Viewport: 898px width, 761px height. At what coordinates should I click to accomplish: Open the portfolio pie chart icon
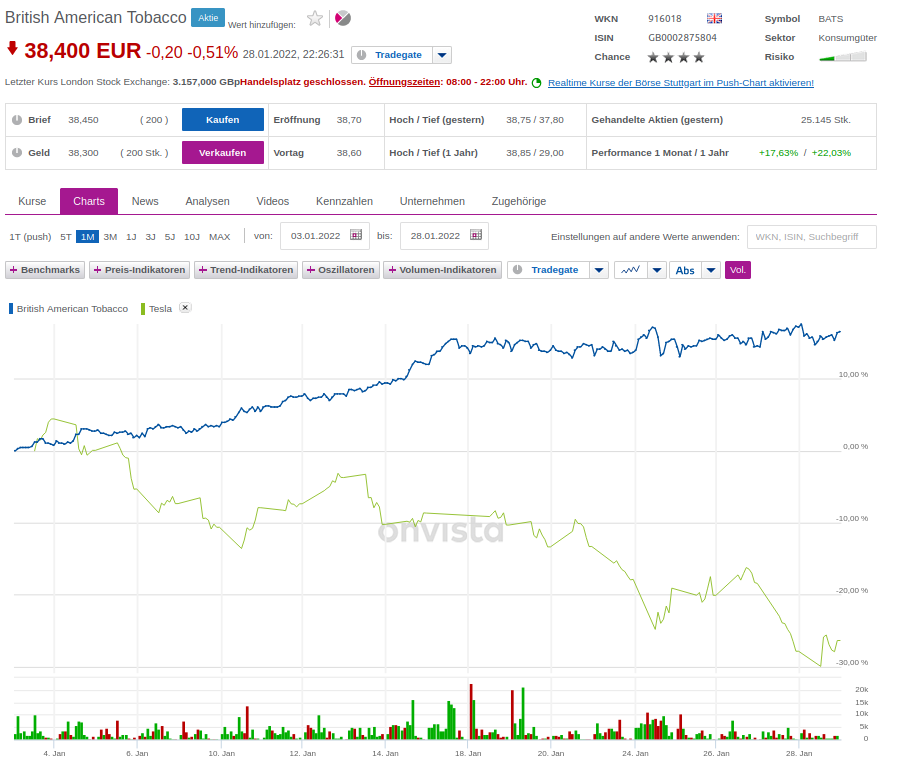coord(342,18)
